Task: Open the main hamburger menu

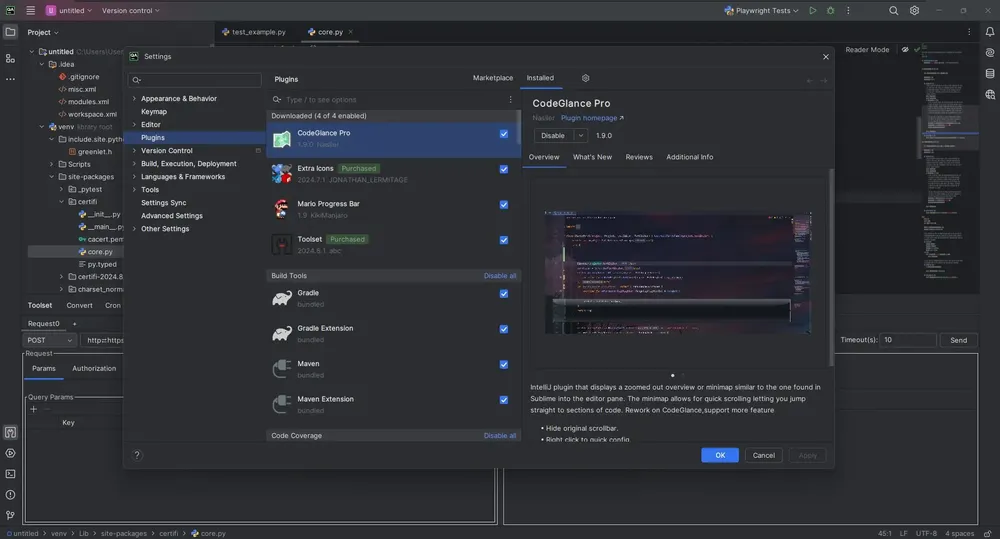Action: pyautogui.click(x=30, y=10)
